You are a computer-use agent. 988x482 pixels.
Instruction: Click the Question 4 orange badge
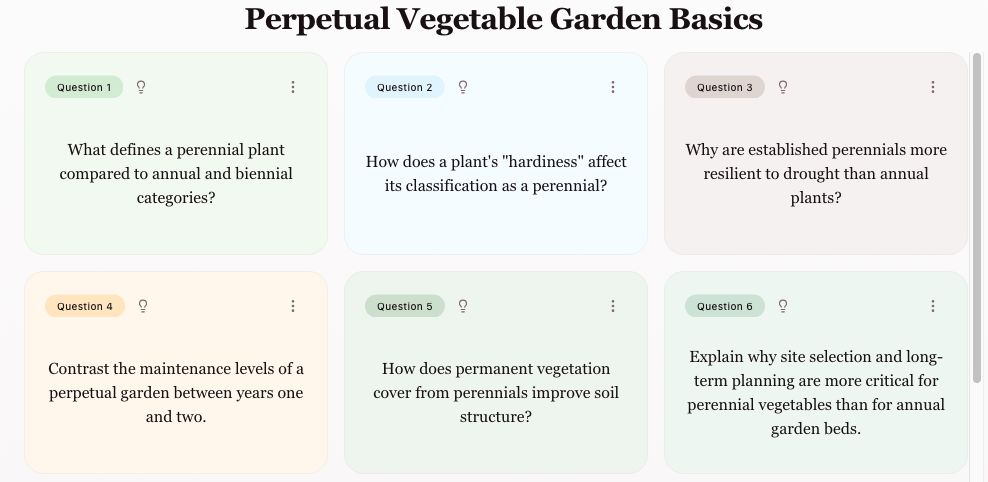point(85,306)
